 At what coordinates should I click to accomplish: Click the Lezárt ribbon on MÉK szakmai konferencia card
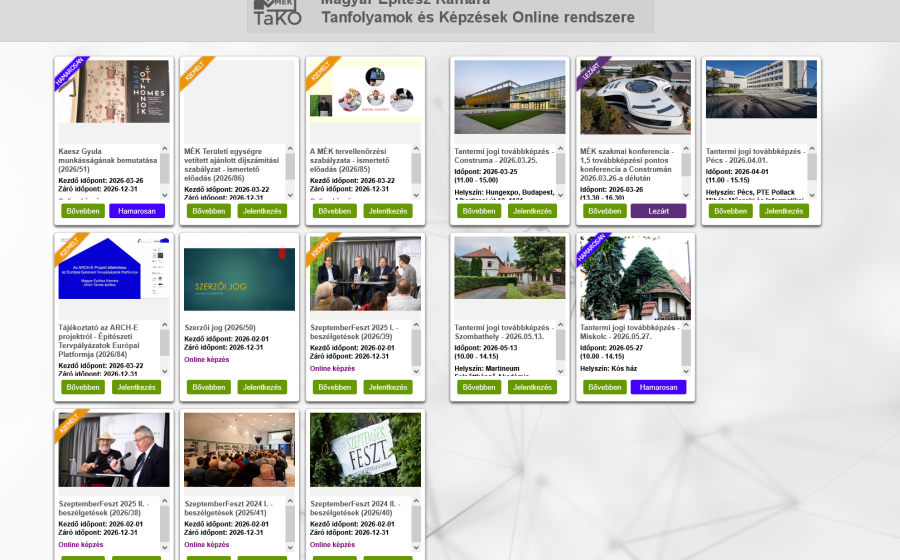[593, 72]
